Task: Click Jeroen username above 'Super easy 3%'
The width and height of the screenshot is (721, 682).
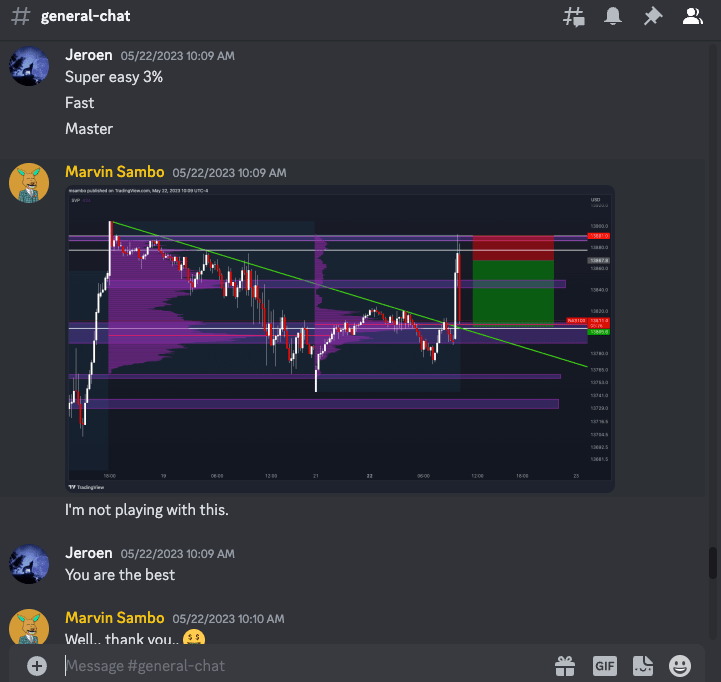Action: pos(88,56)
